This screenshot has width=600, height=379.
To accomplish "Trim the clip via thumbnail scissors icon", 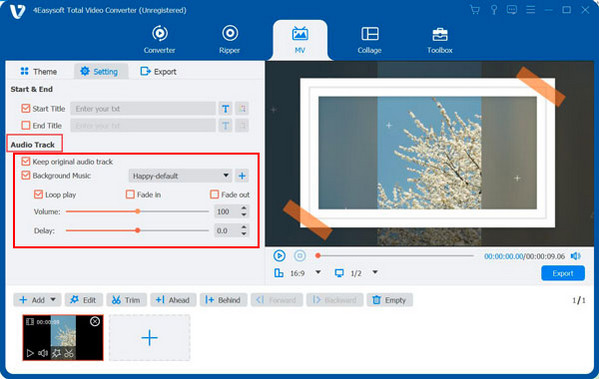I will [x=69, y=353].
